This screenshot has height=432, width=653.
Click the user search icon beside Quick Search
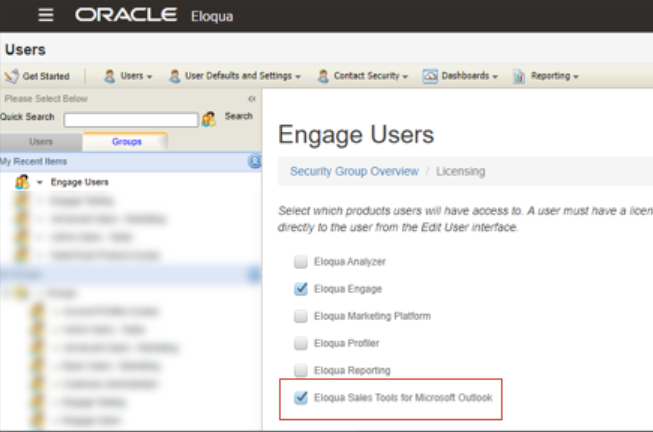[209, 119]
